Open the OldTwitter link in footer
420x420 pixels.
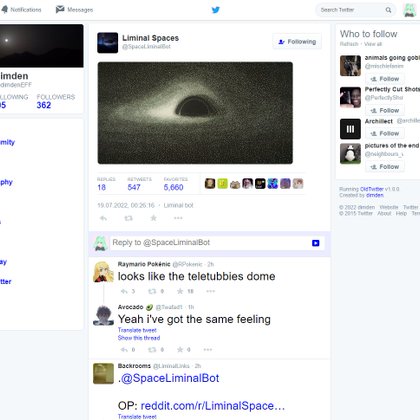[x=372, y=189]
